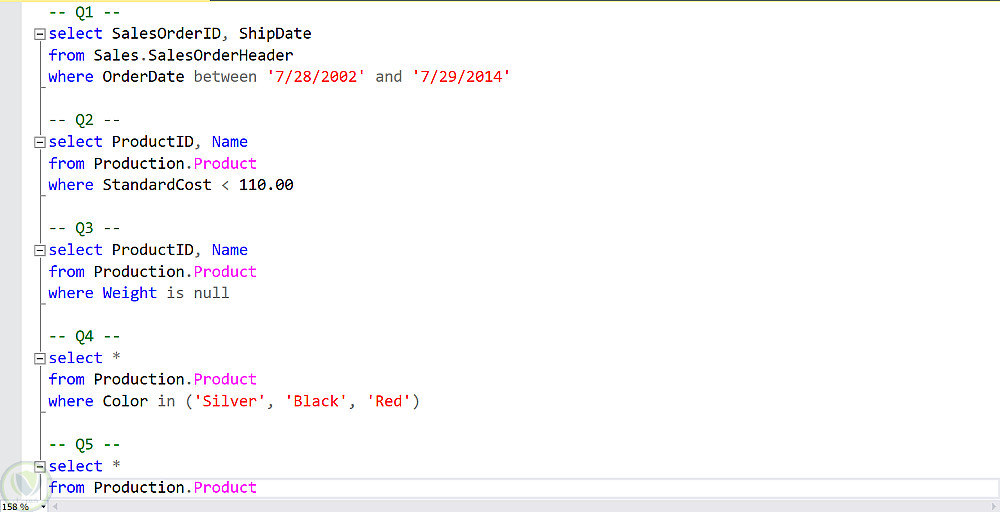This screenshot has width=1000, height=512.
Task: Click the 'OrderDate' column in Q1
Action: (143, 77)
